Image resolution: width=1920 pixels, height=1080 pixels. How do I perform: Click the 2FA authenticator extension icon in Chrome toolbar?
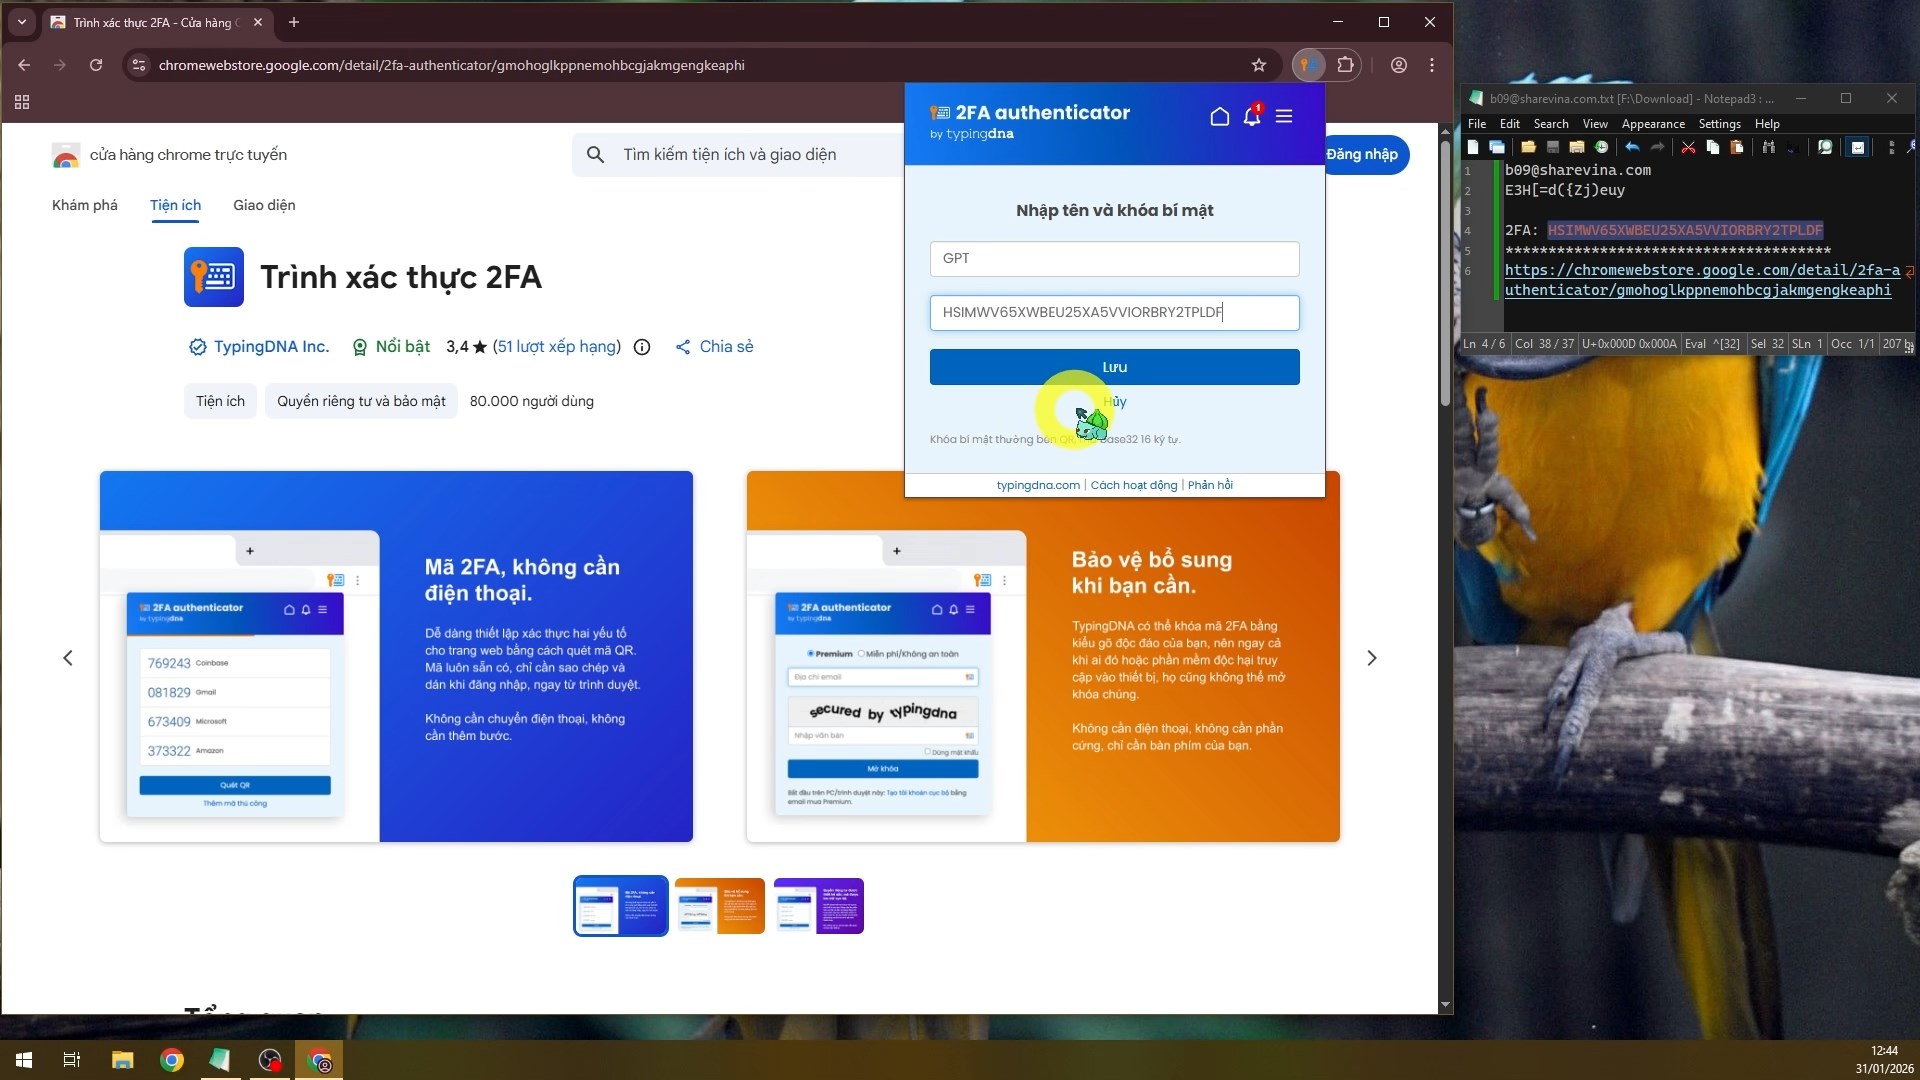point(1308,65)
